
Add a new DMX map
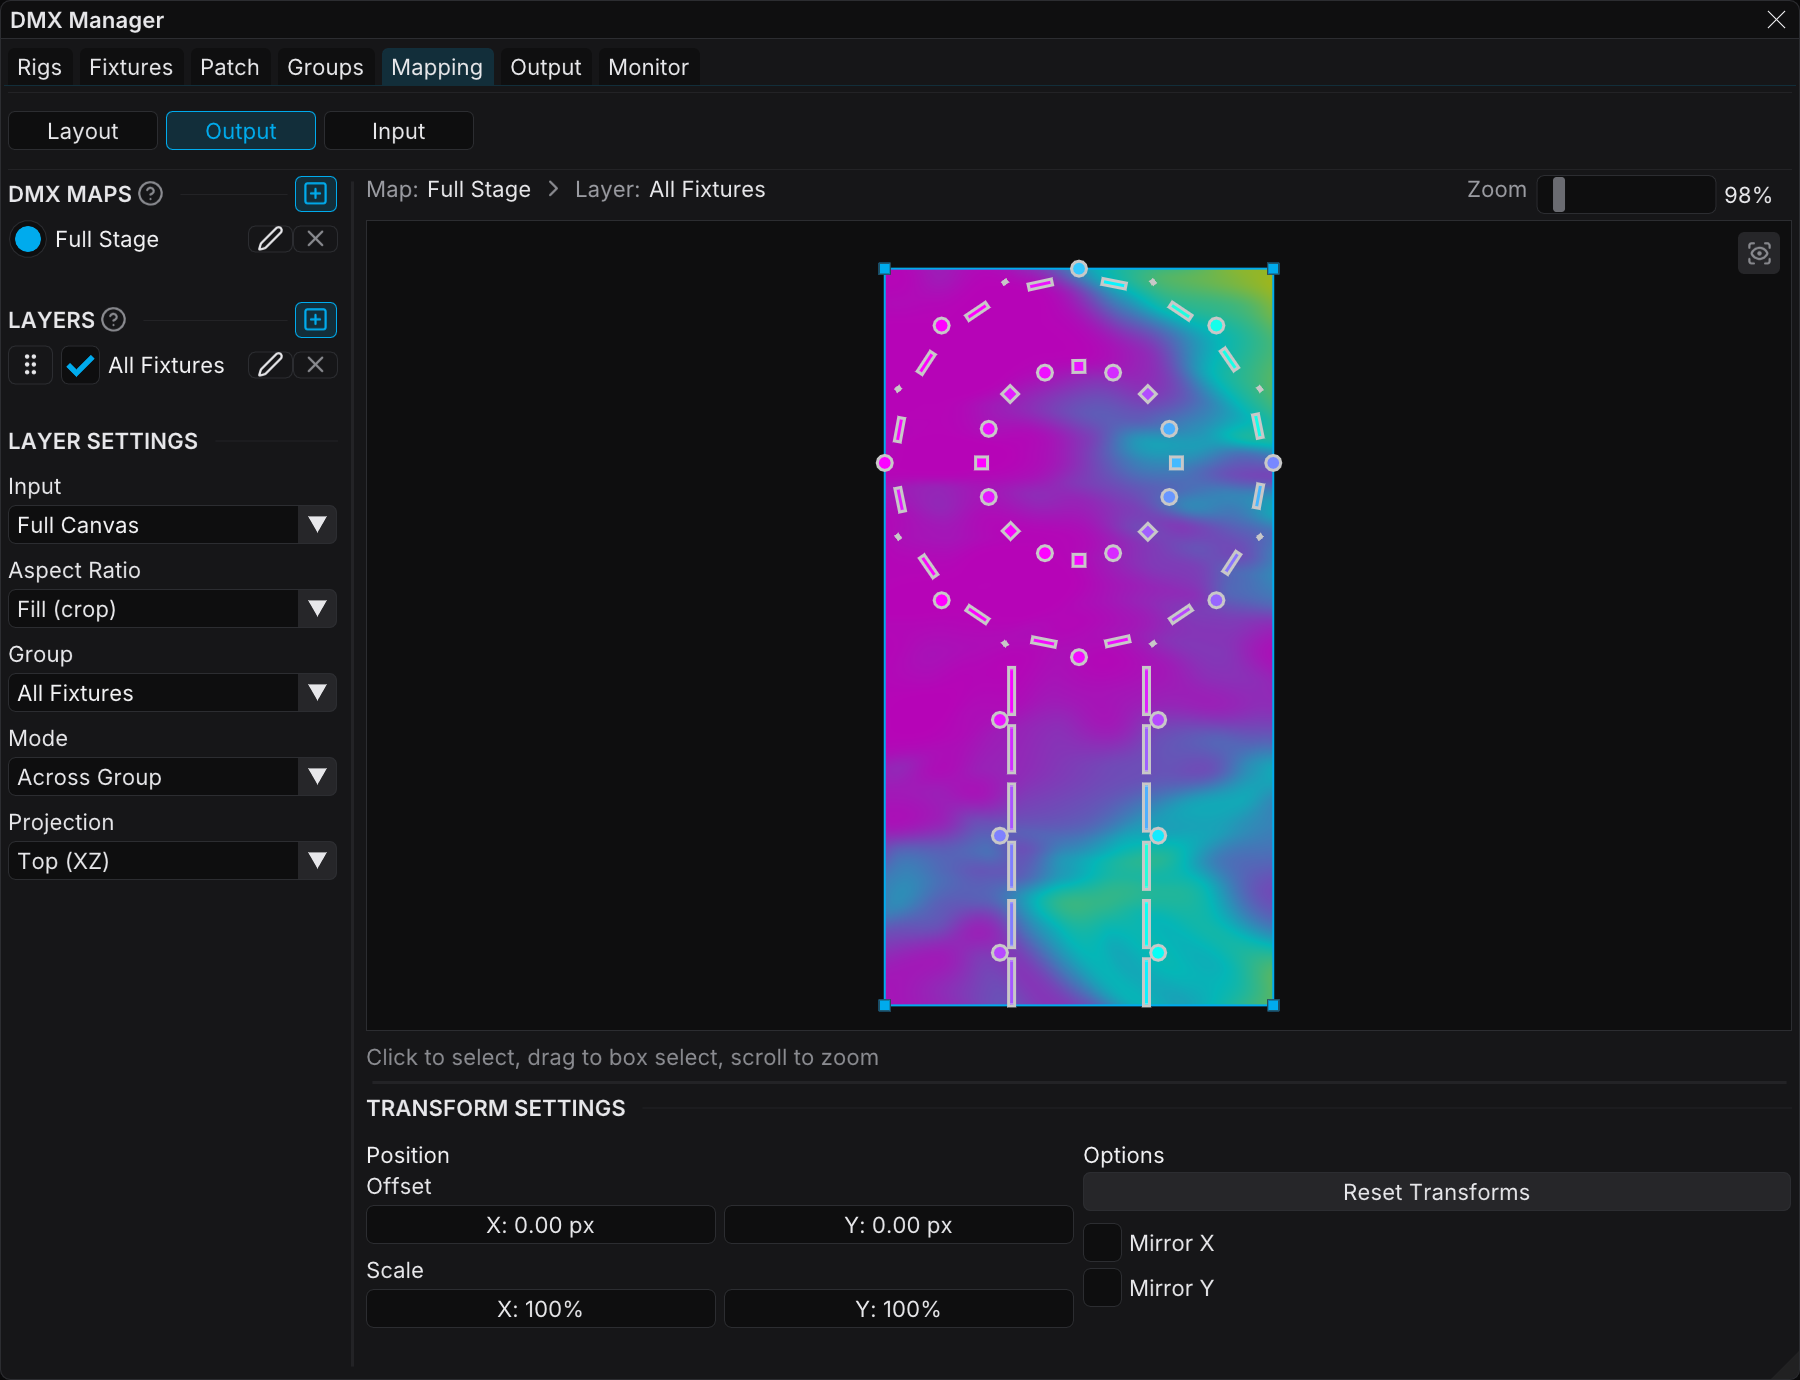coord(316,193)
